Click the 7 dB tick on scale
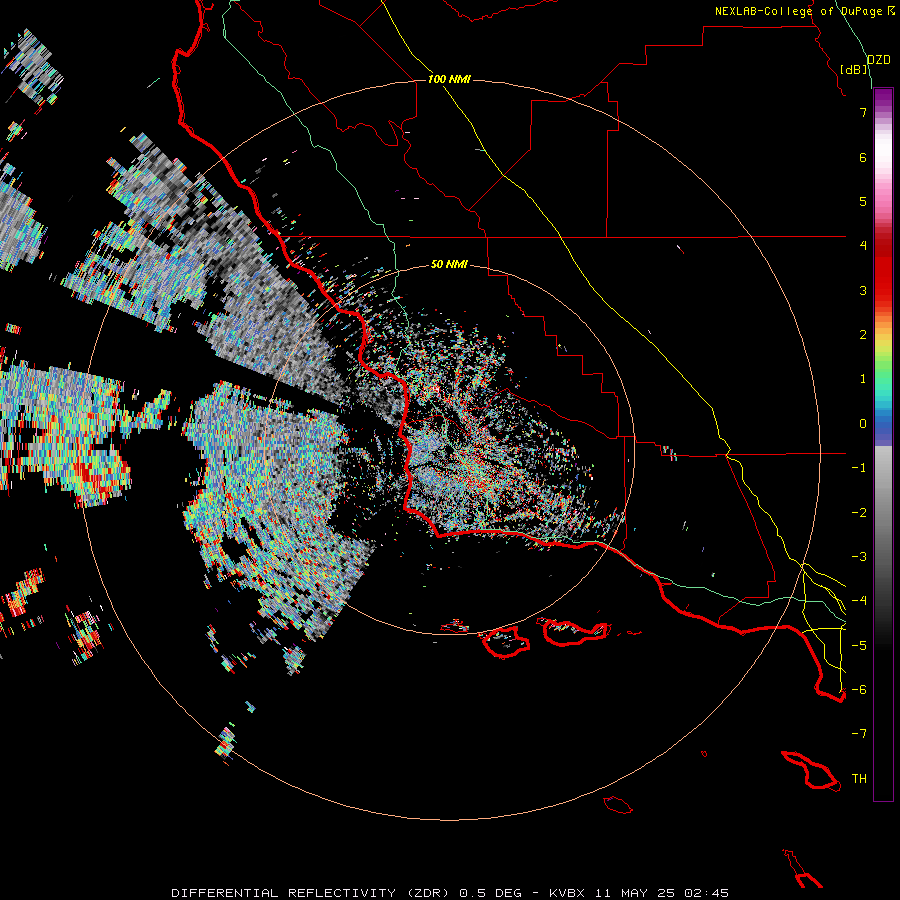The height and width of the screenshot is (900, 900). (863, 112)
